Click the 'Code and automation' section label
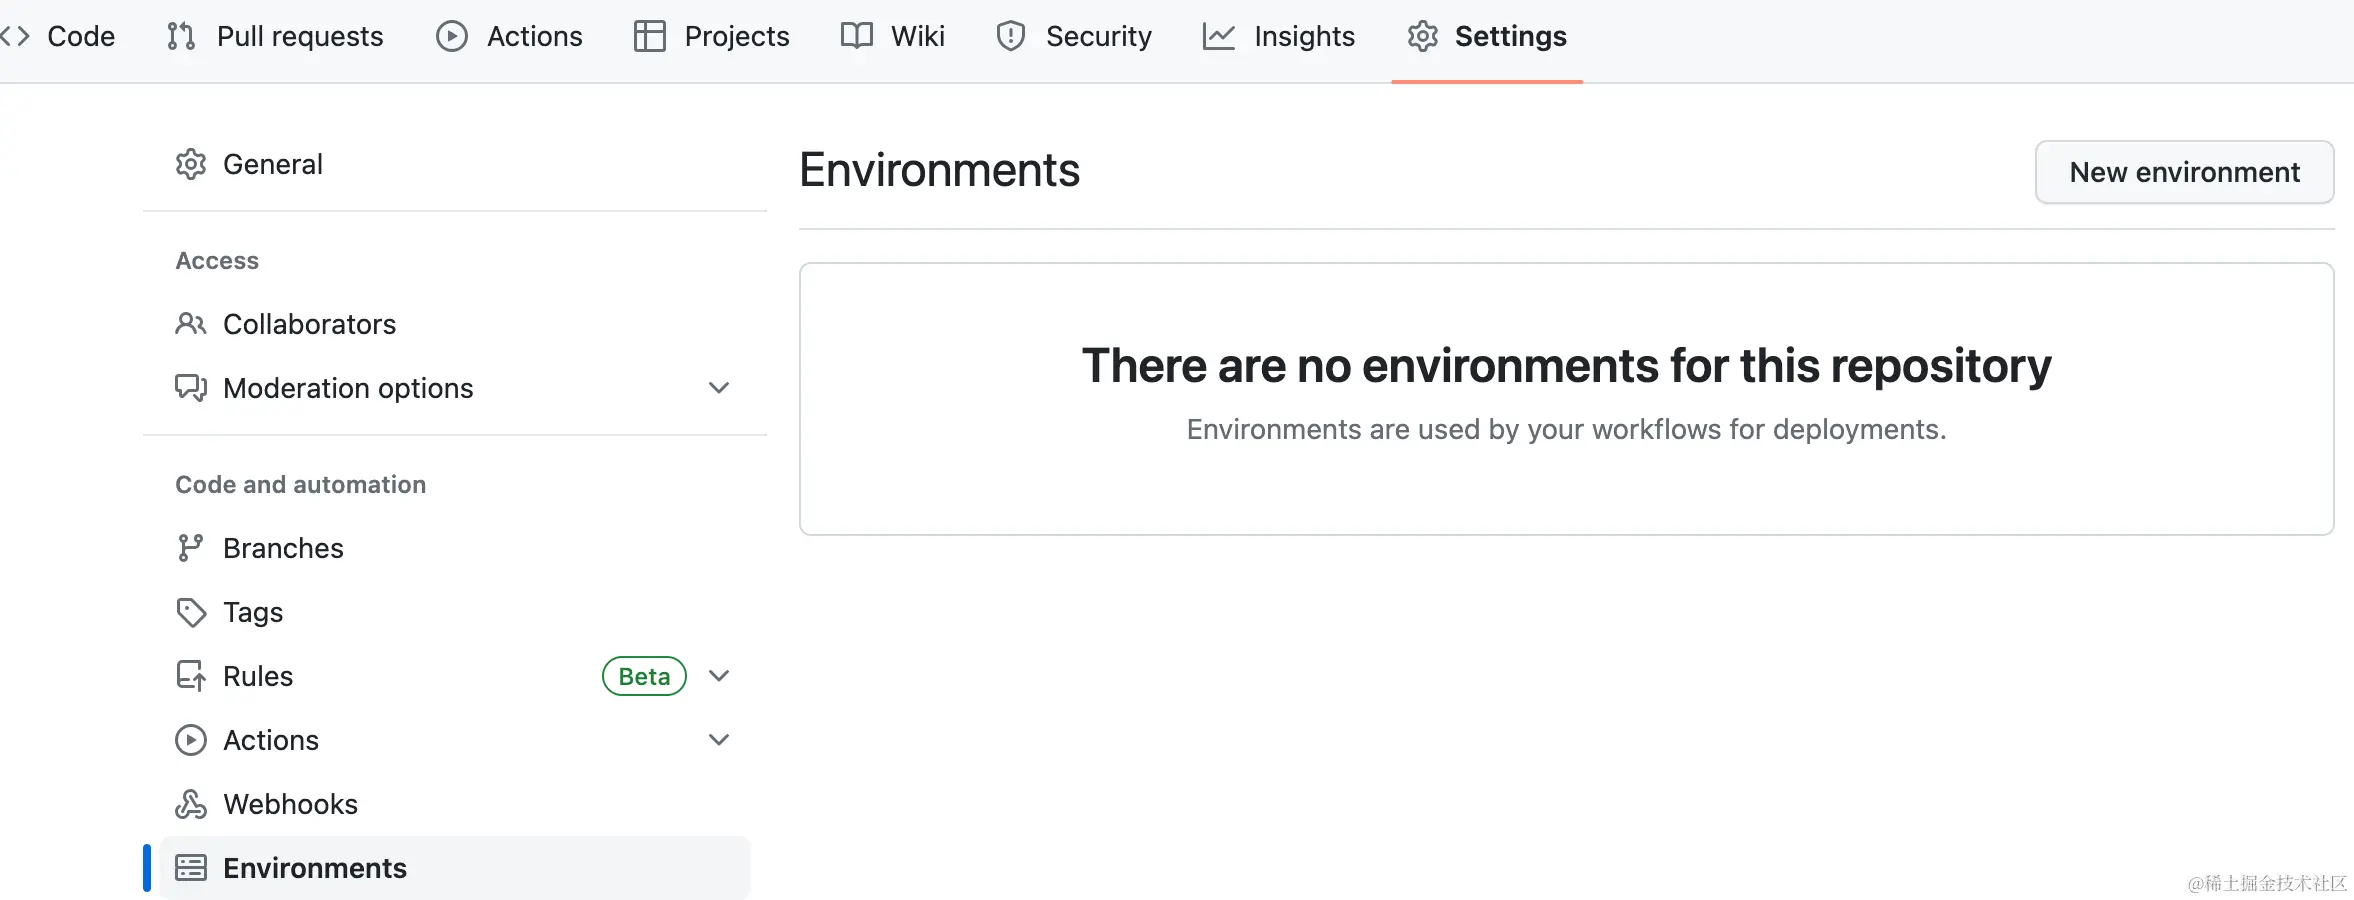 click(301, 484)
